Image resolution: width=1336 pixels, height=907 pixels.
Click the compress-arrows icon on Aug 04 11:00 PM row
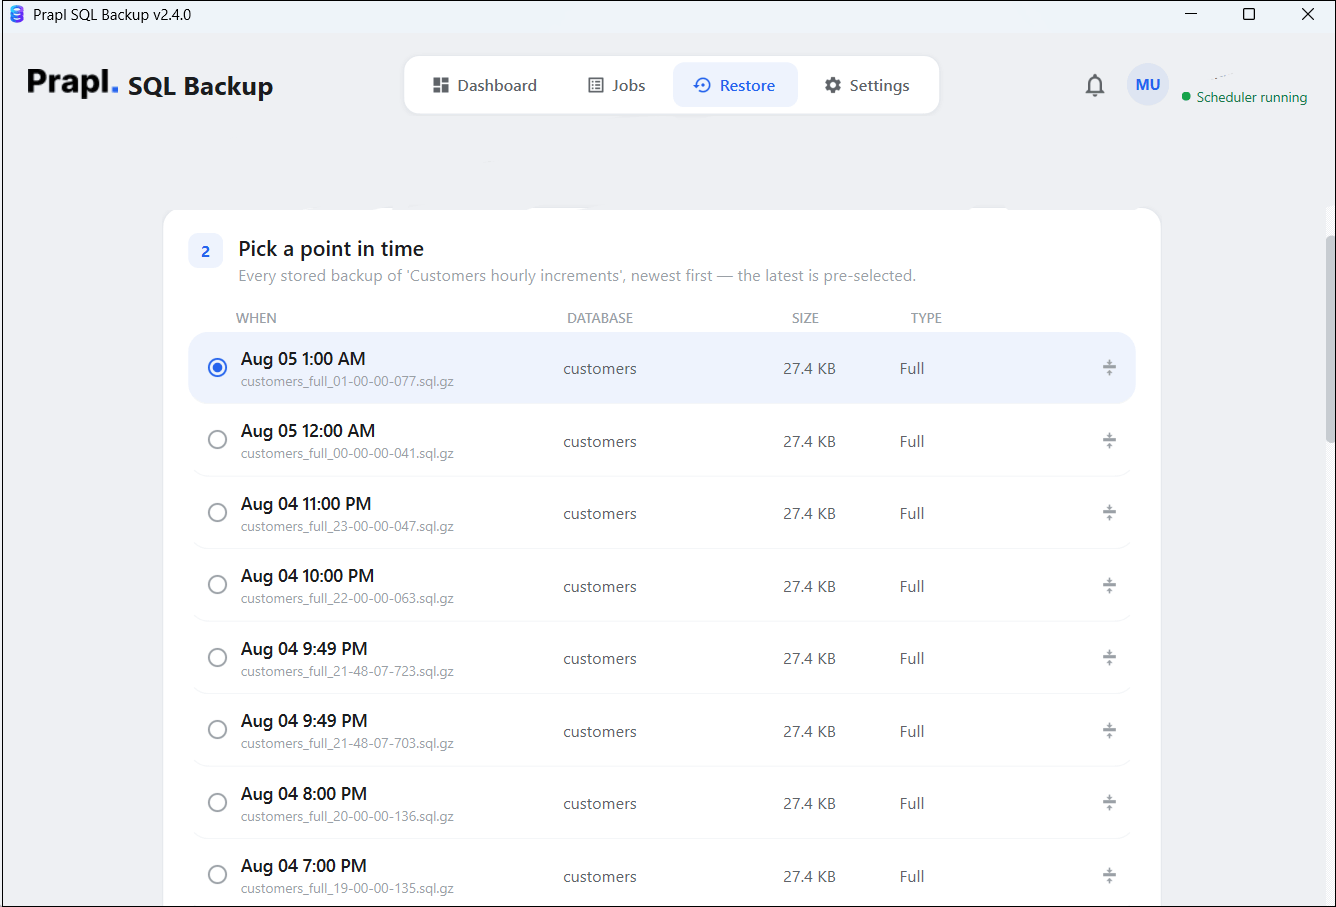coord(1109,513)
